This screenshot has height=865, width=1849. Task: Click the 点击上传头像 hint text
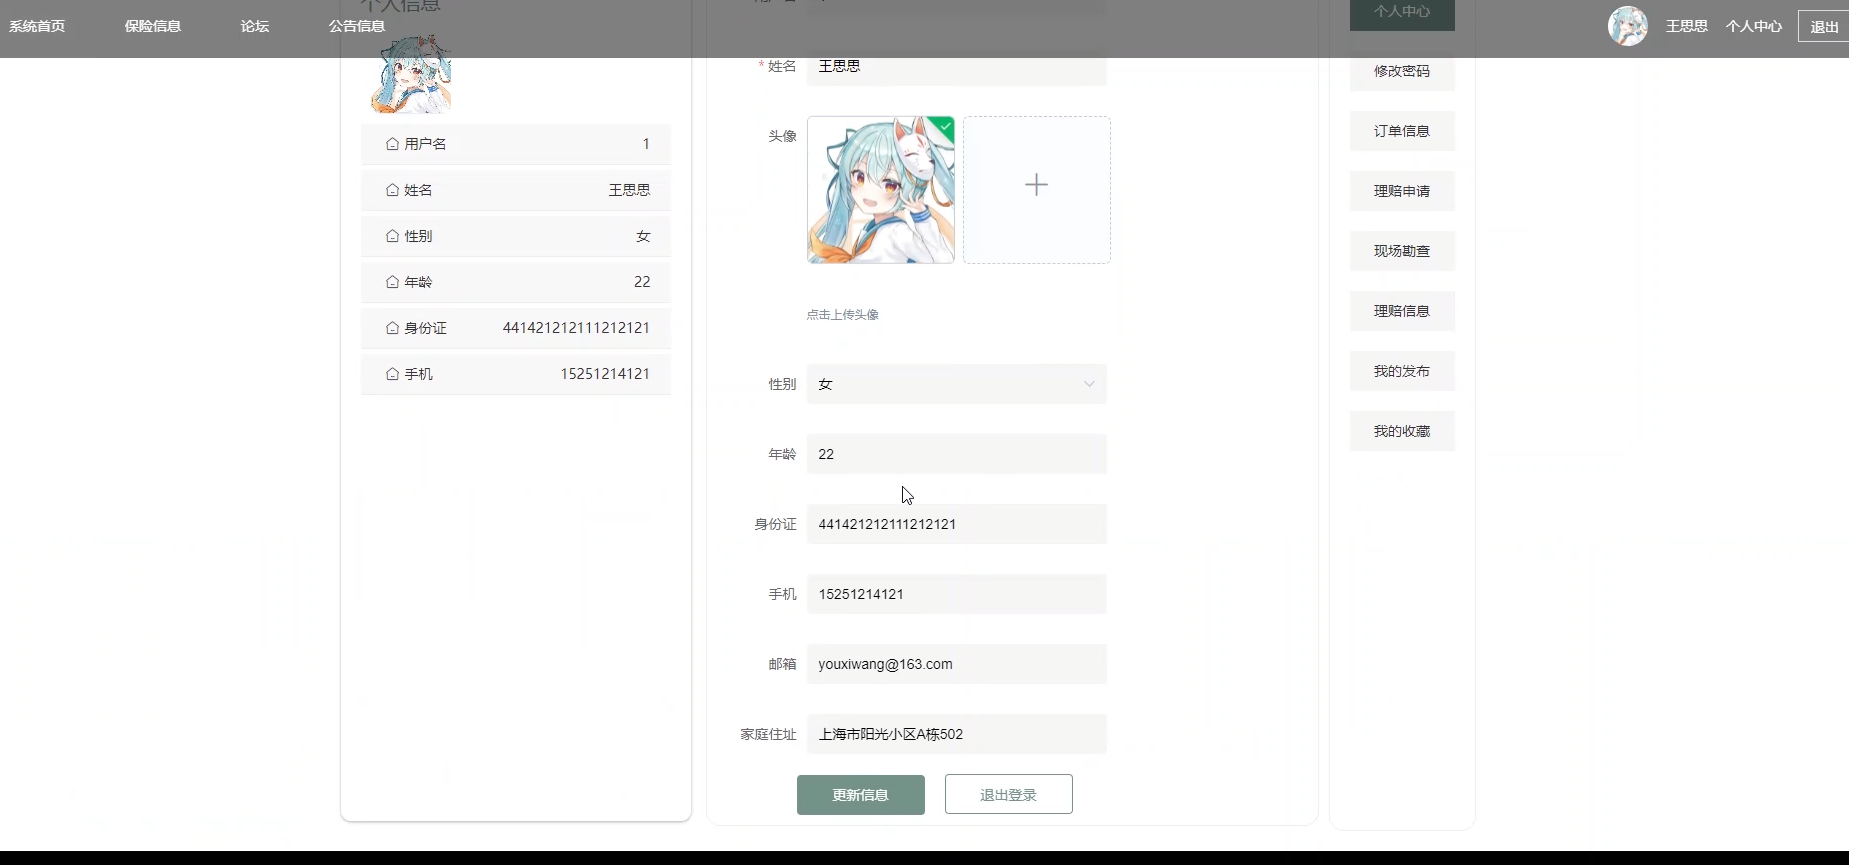(843, 315)
